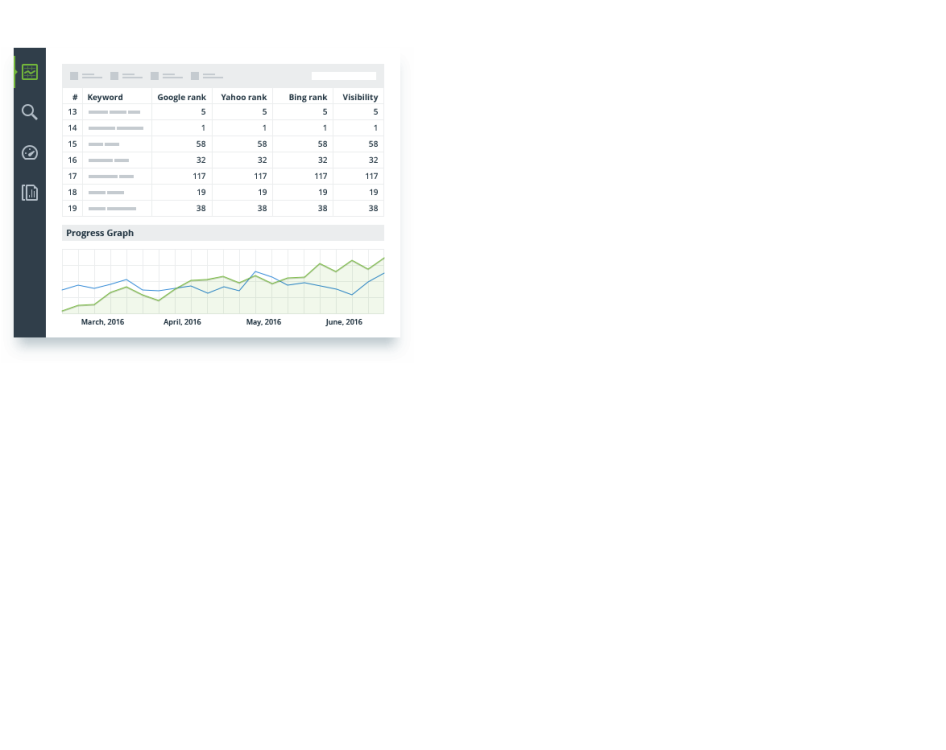This screenshot has height=750, width=946.
Task: Click the May, 2016 graph label
Action: point(264,322)
